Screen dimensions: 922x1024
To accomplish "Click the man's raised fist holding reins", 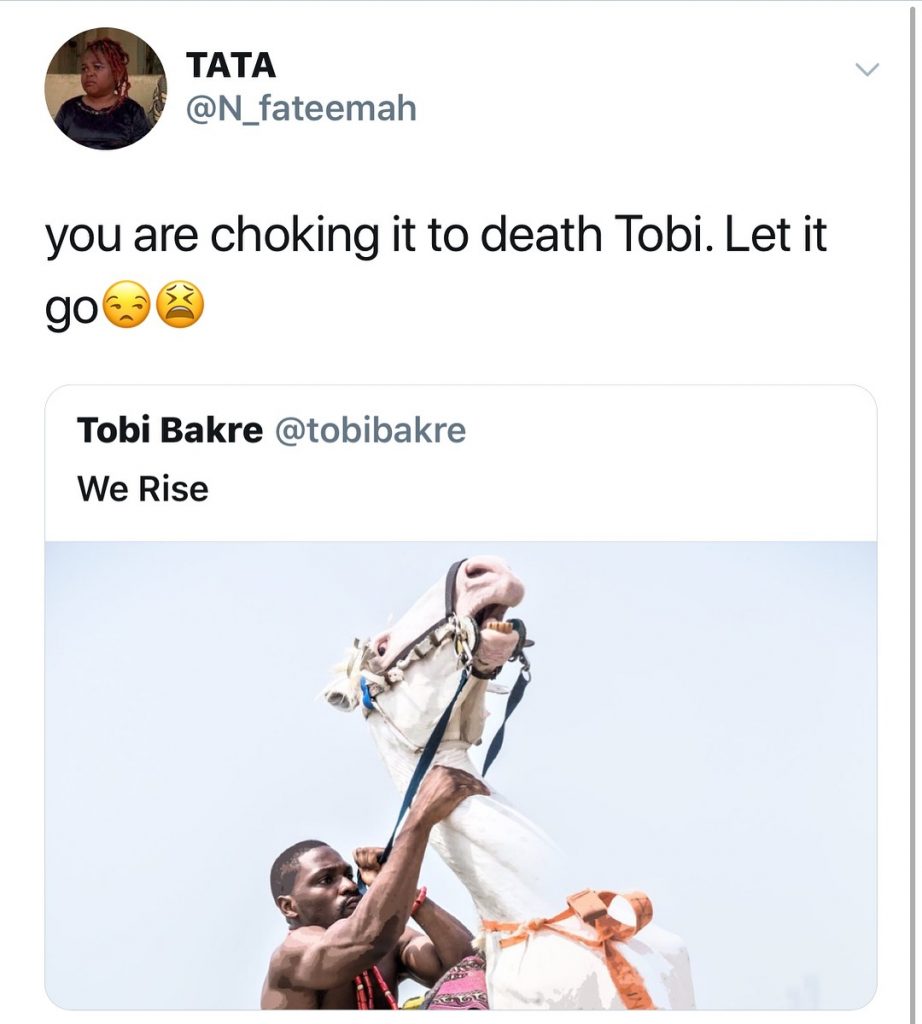I will [369, 861].
